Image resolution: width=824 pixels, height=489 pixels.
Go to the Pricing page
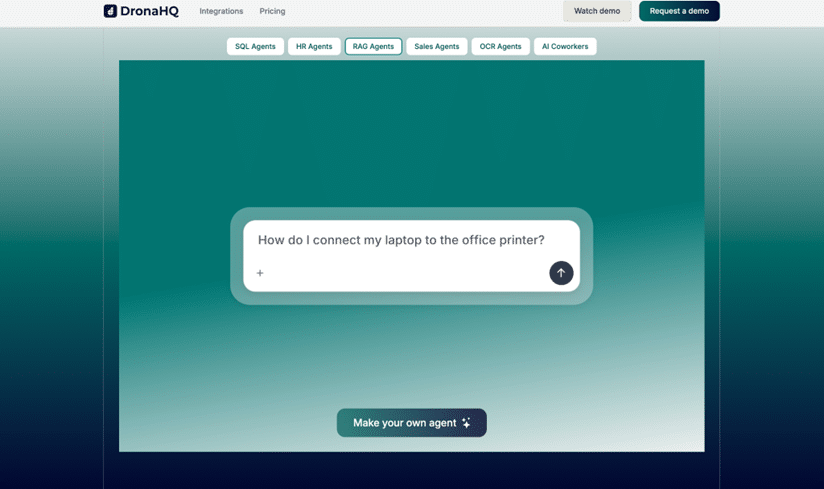point(272,11)
